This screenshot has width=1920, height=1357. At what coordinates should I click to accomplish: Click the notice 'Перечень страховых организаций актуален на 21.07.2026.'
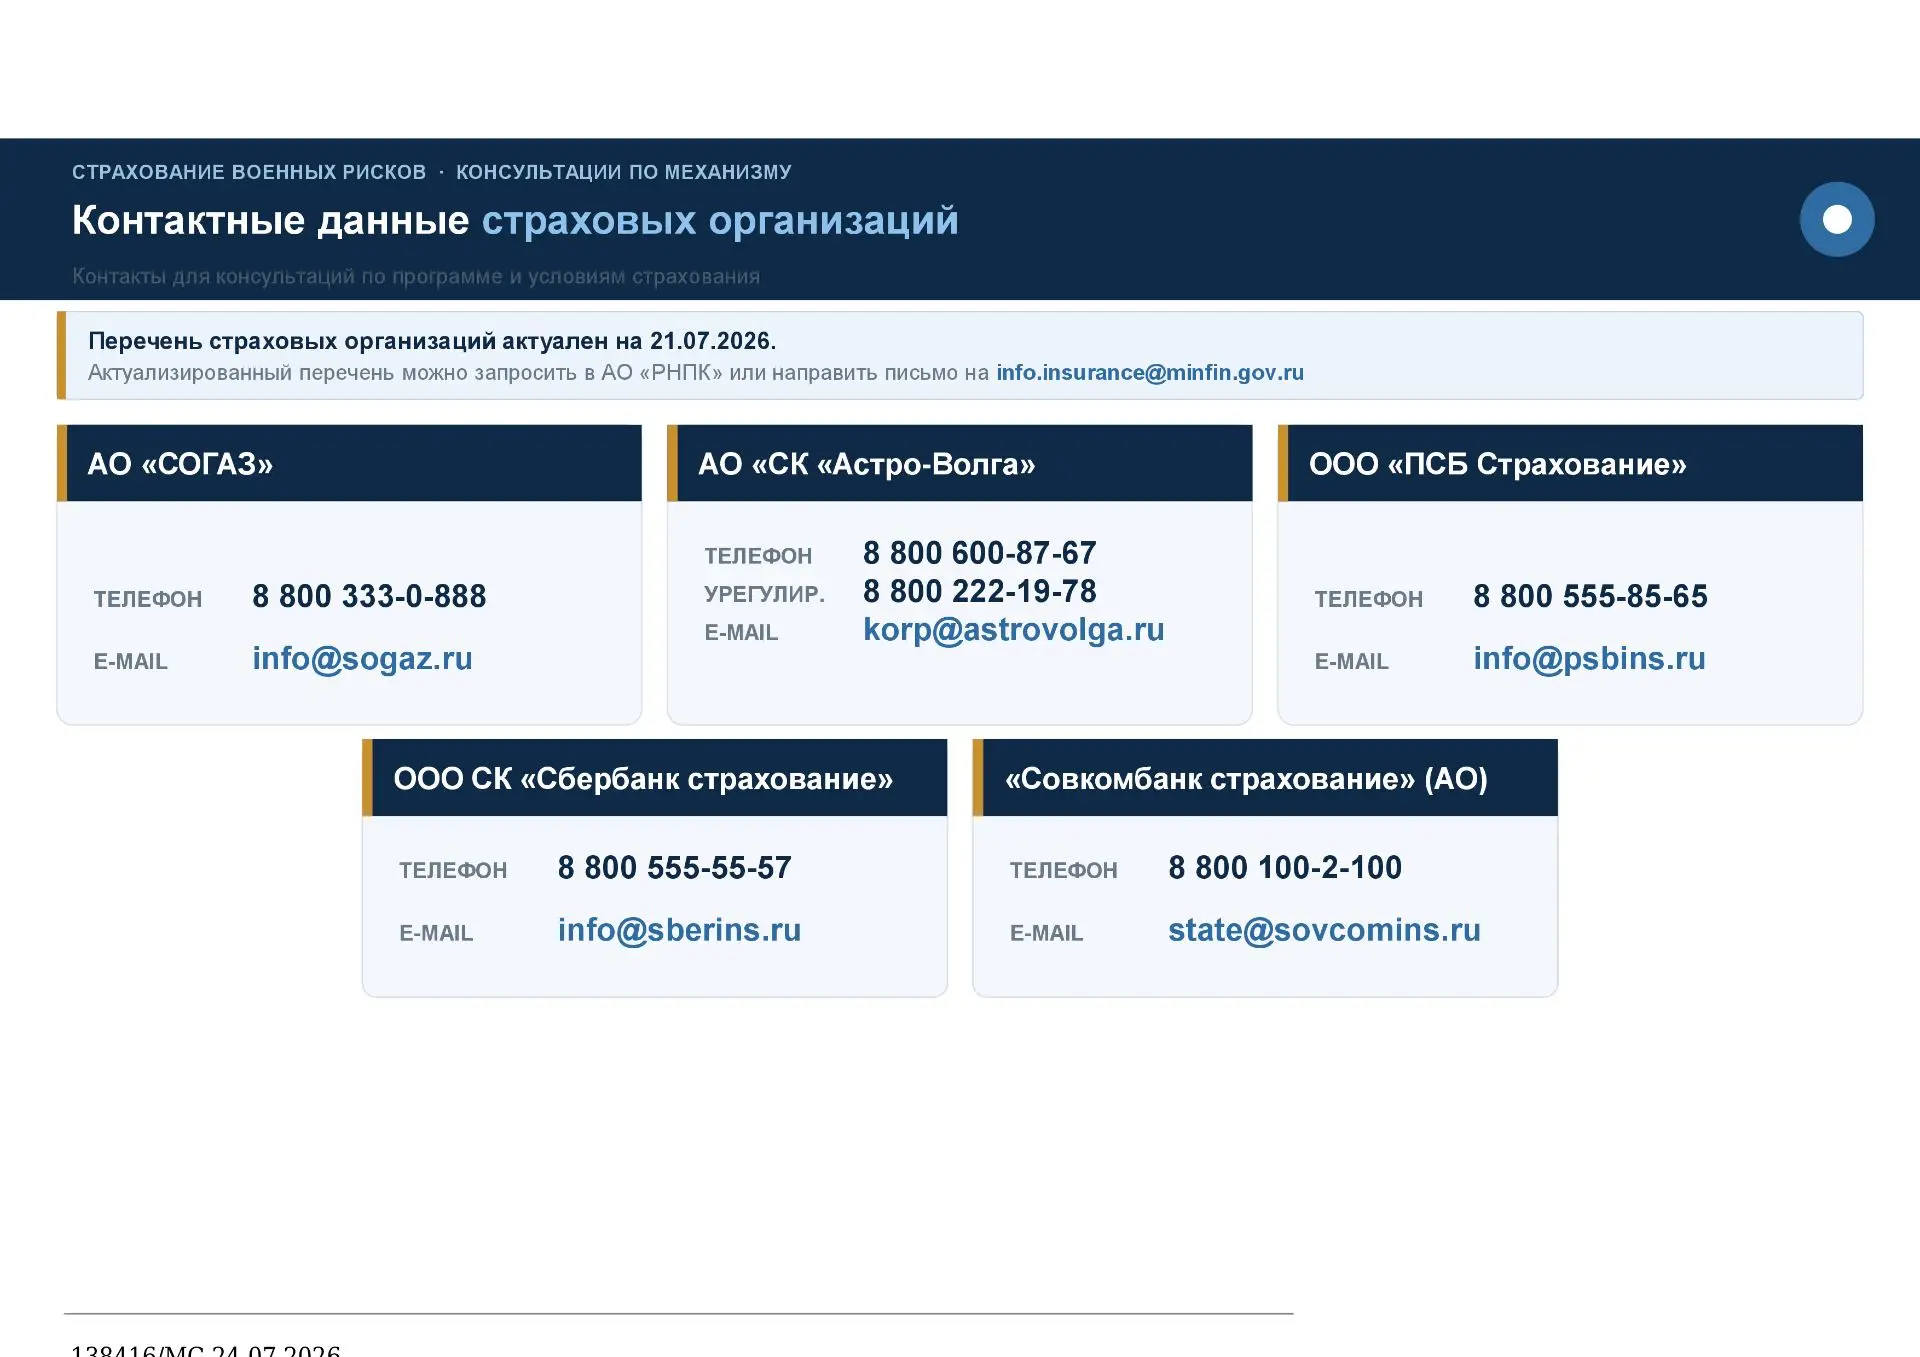coord(432,341)
